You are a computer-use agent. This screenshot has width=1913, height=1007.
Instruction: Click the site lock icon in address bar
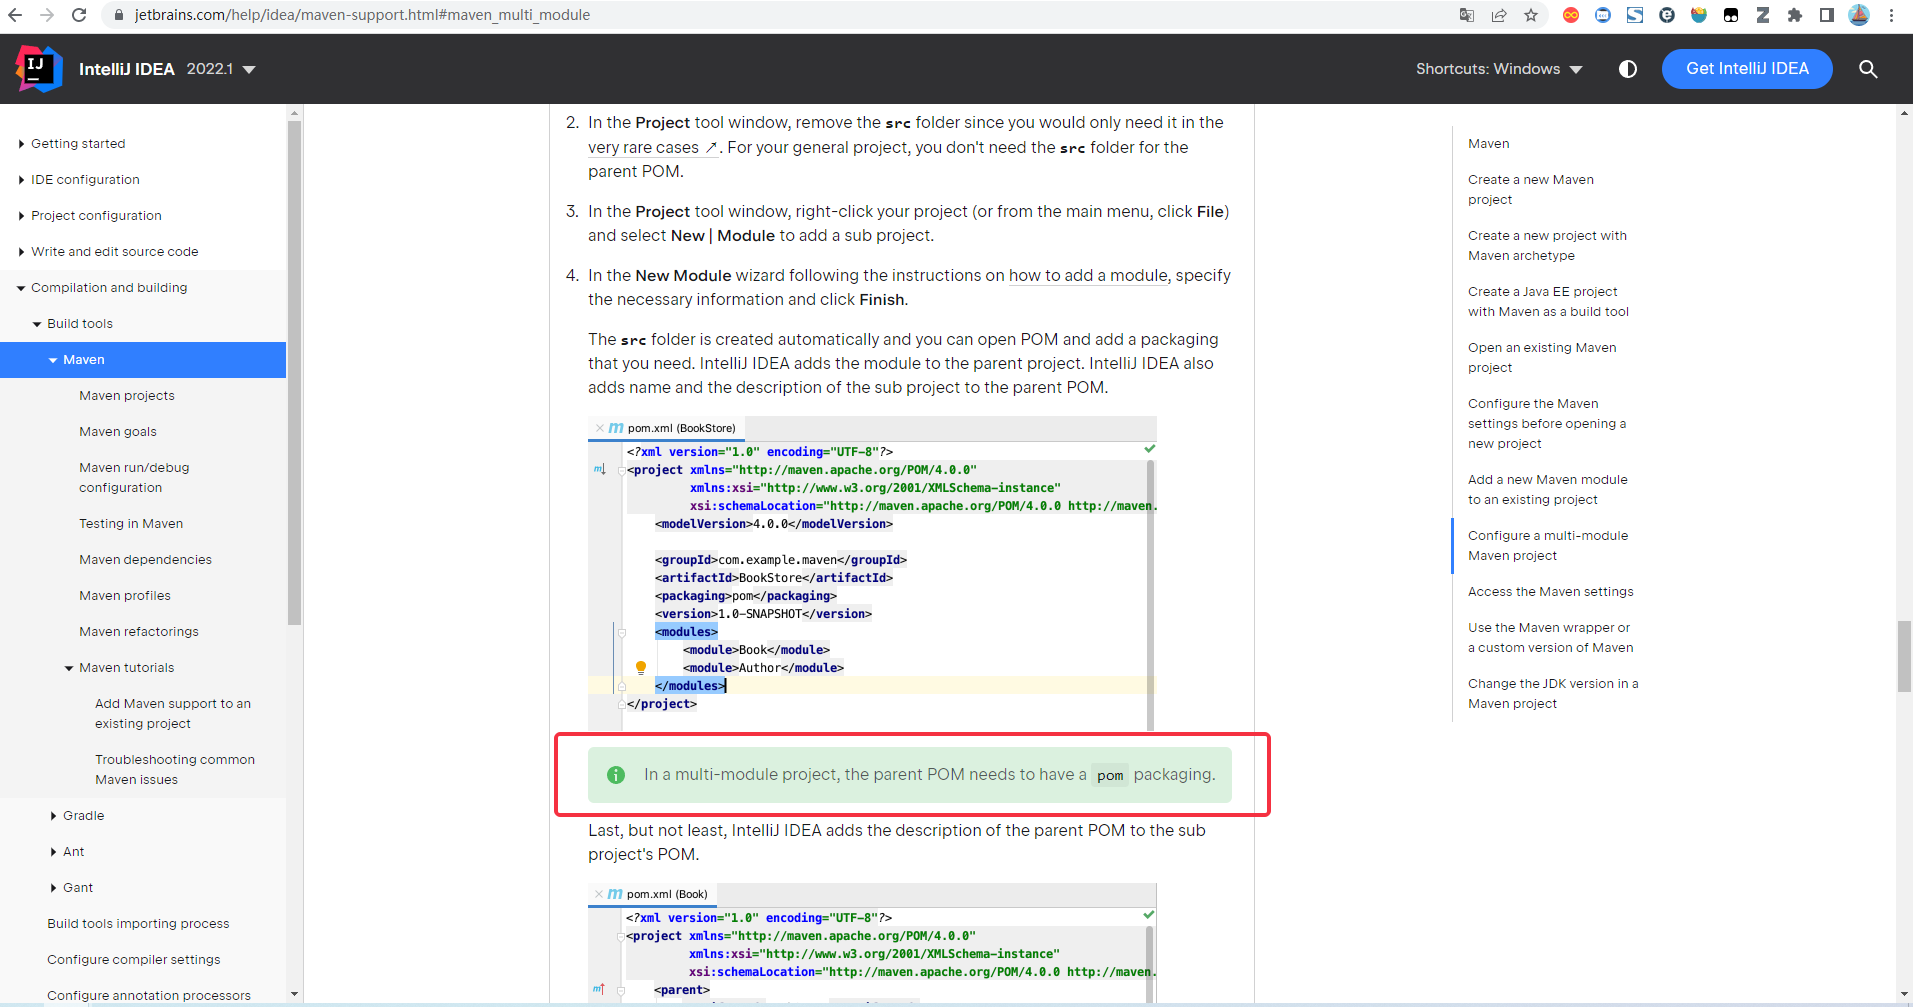(119, 15)
